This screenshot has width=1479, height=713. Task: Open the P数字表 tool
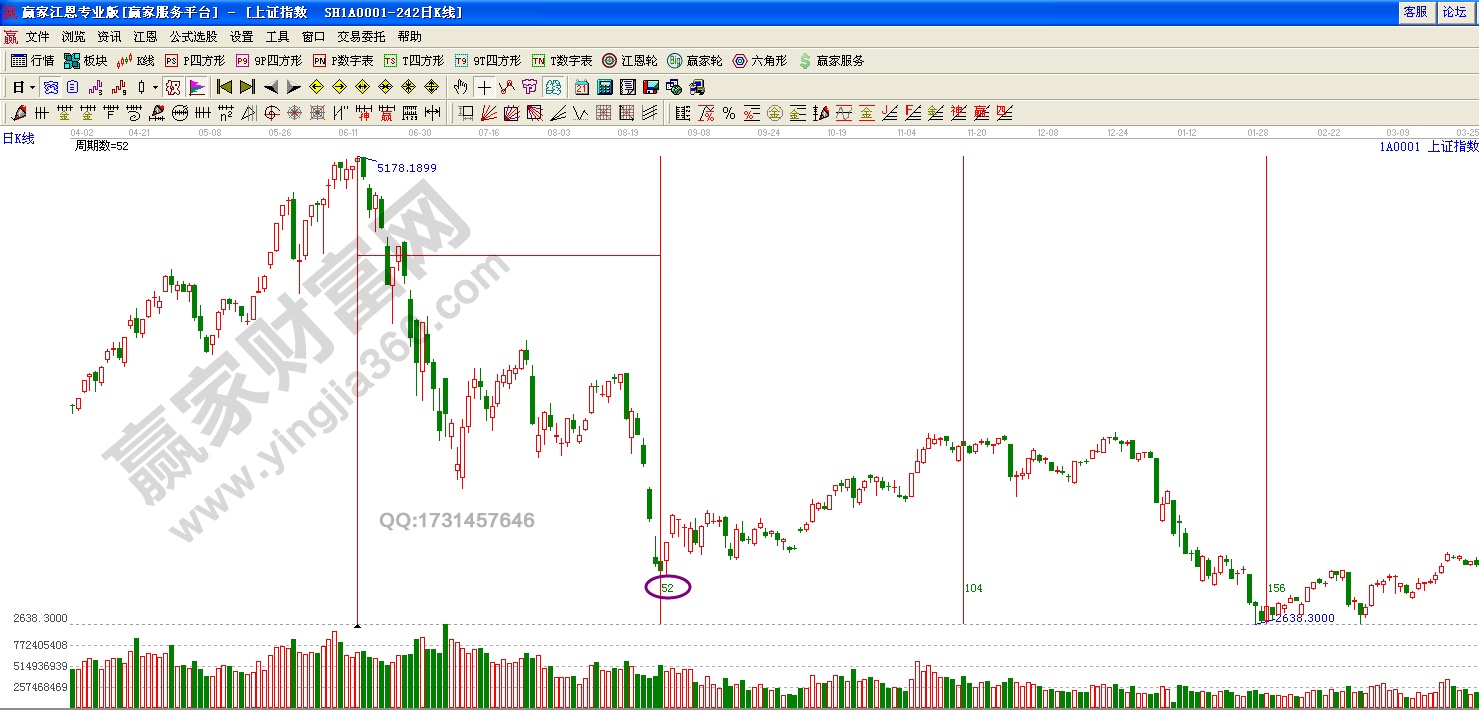343,61
